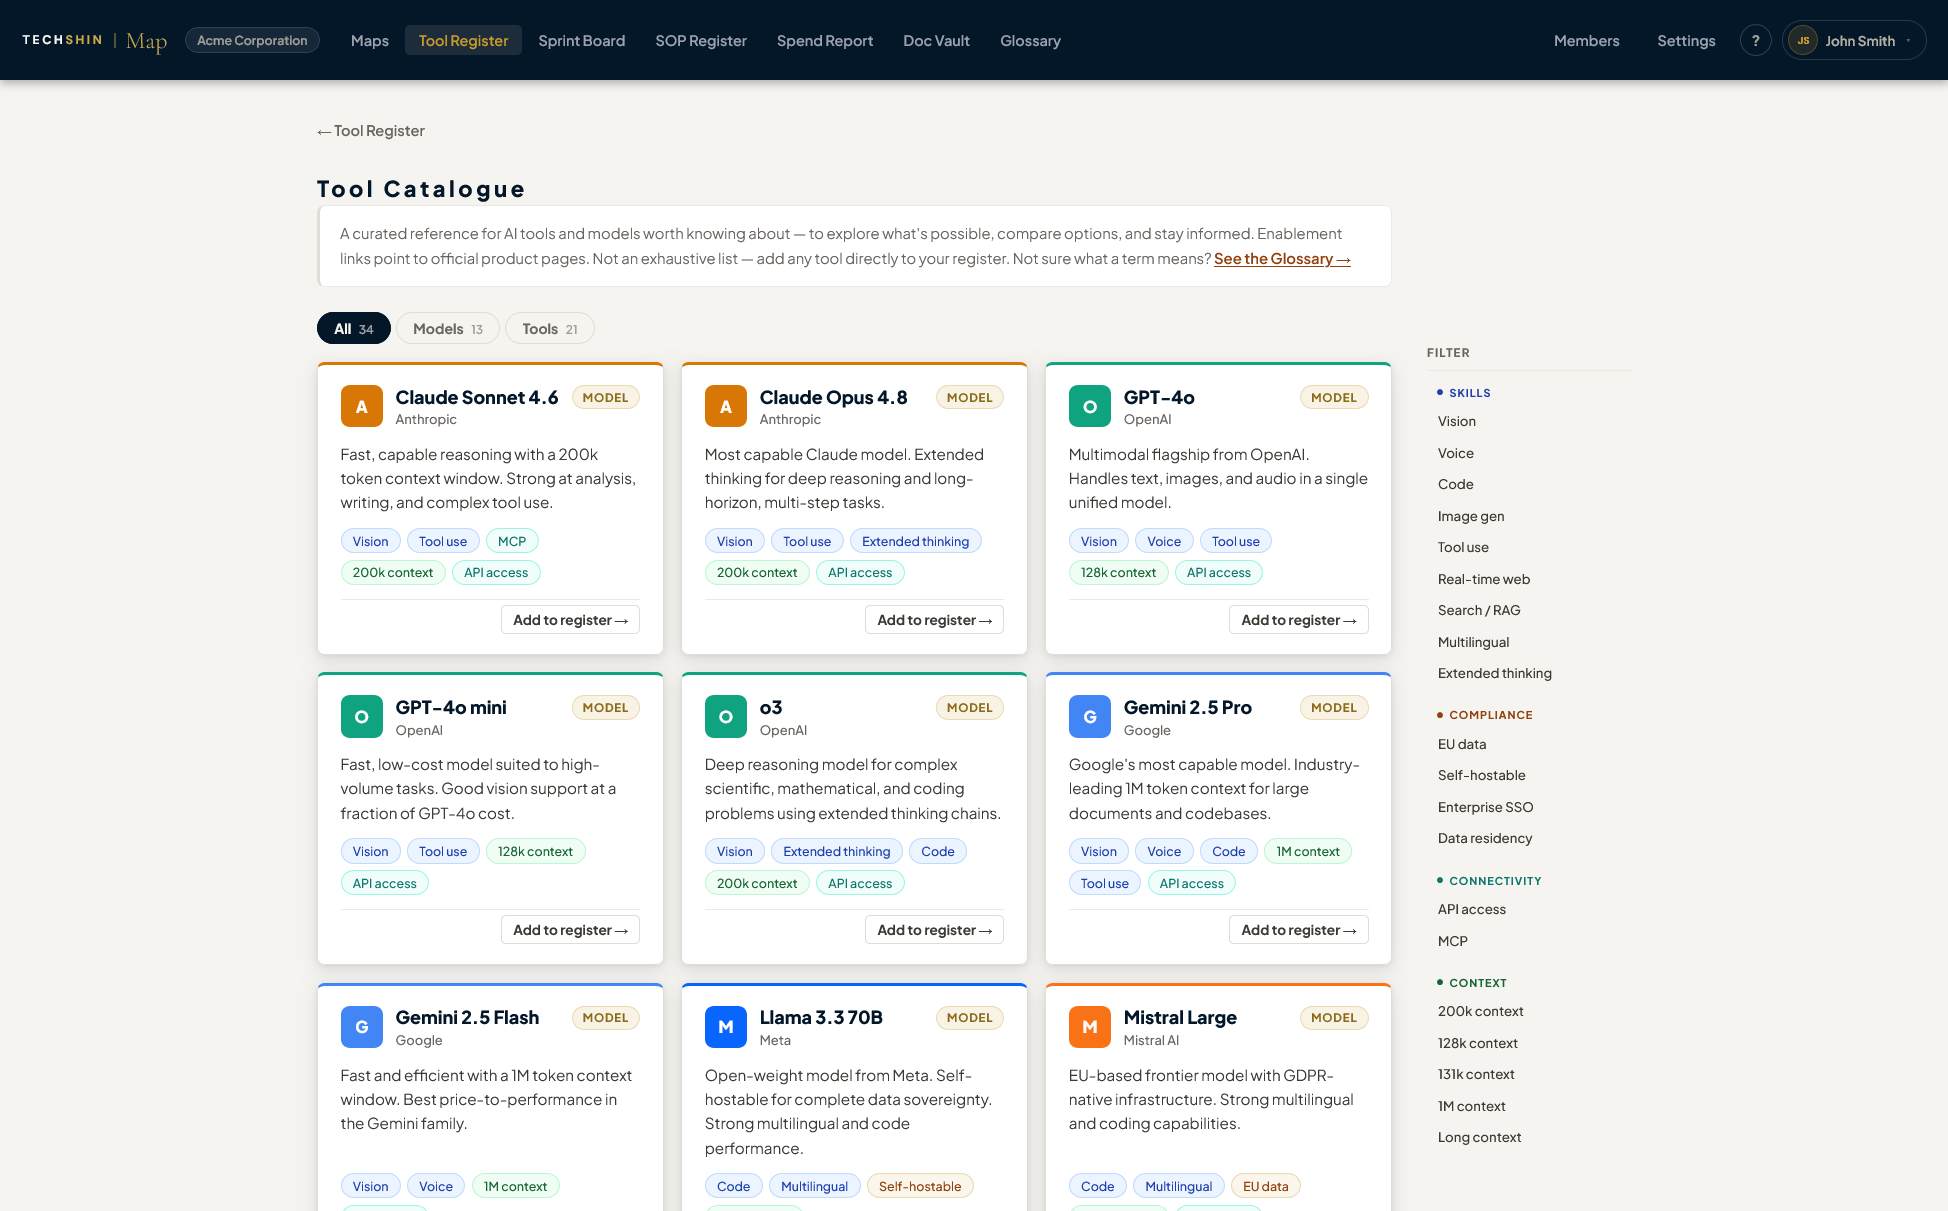
Task: Click the Gemini 2.5 Flash Google logo icon
Action: [x=361, y=1027]
